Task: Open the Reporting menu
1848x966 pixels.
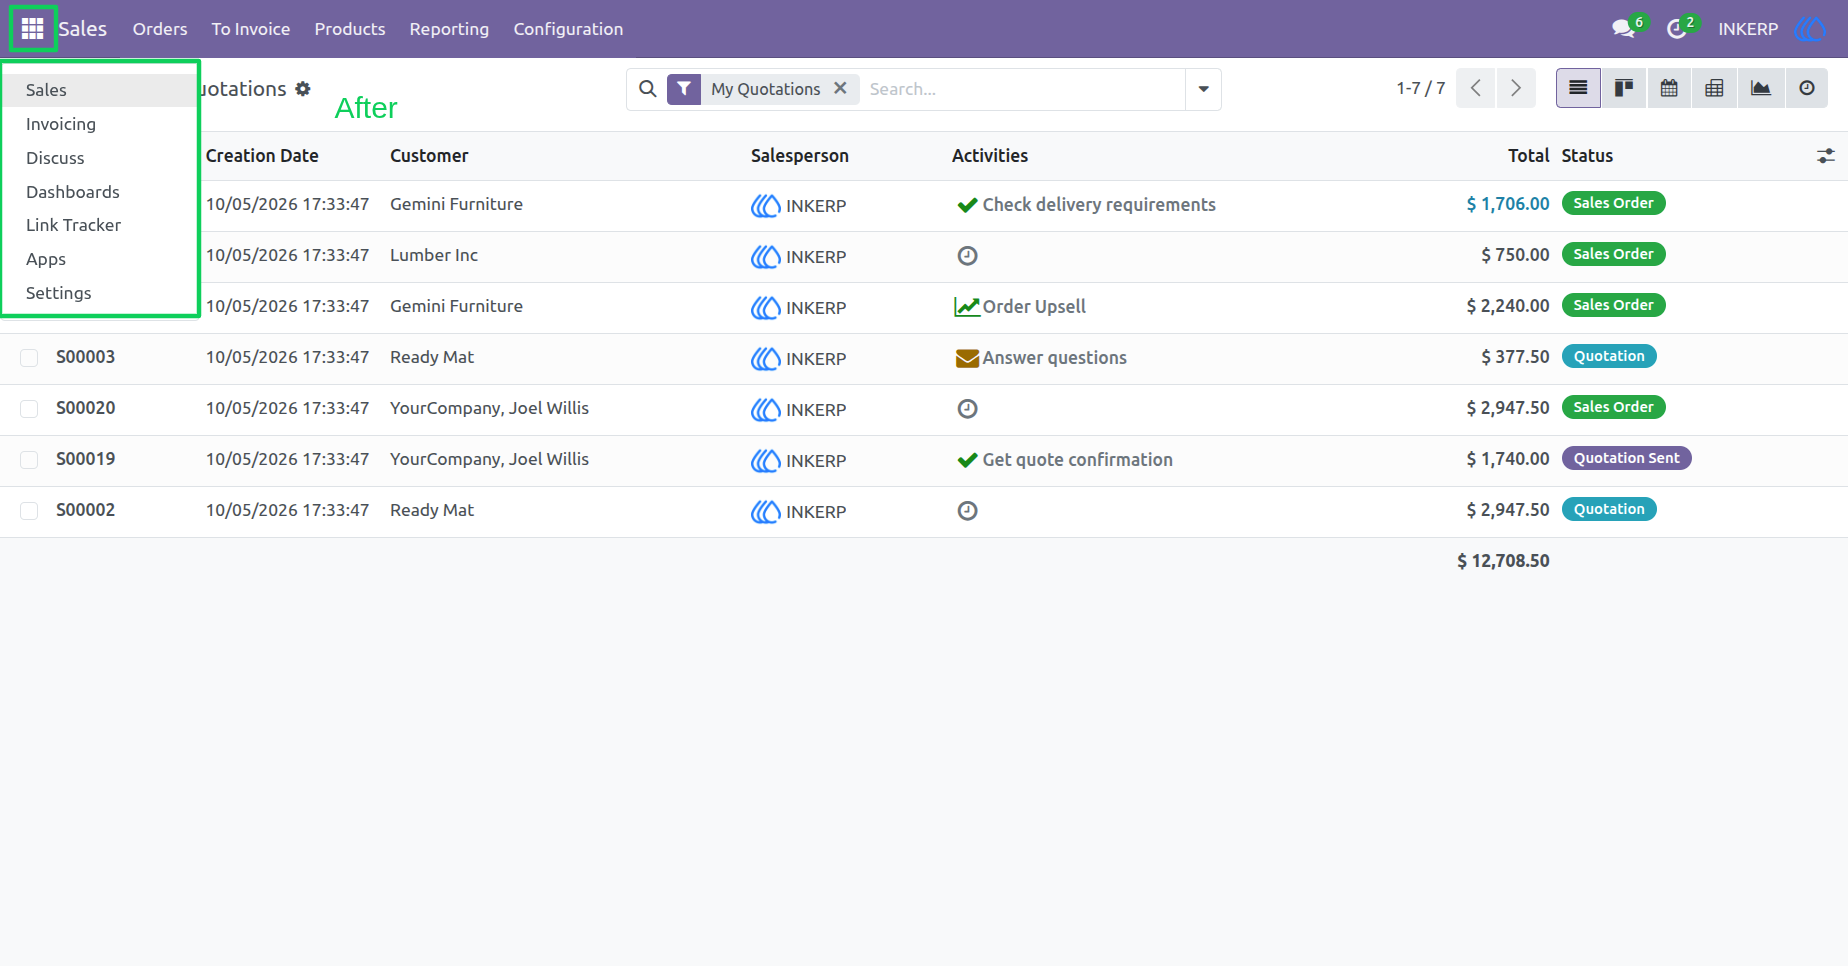Action: click(449, 29)
